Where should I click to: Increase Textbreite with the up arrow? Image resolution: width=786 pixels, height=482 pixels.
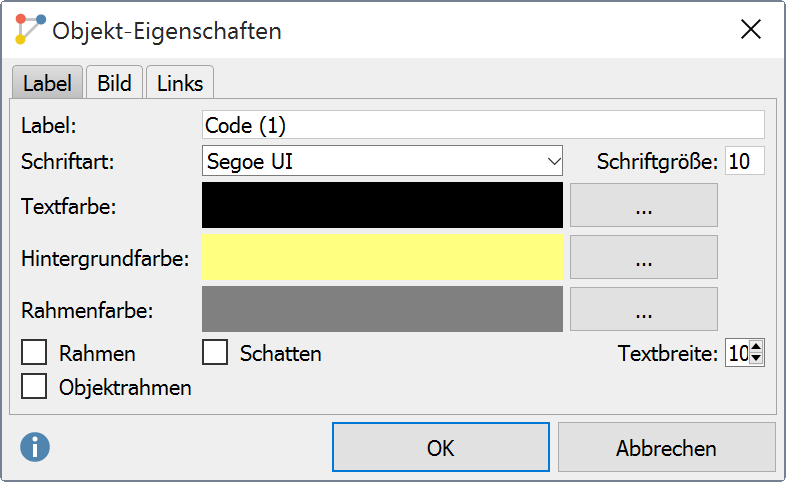pos(756,347)
